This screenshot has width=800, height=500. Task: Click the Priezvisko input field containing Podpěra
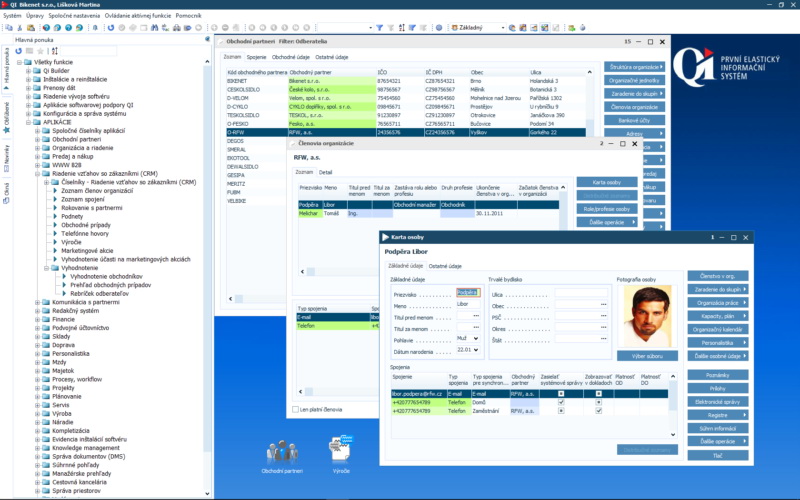(468, 292)
